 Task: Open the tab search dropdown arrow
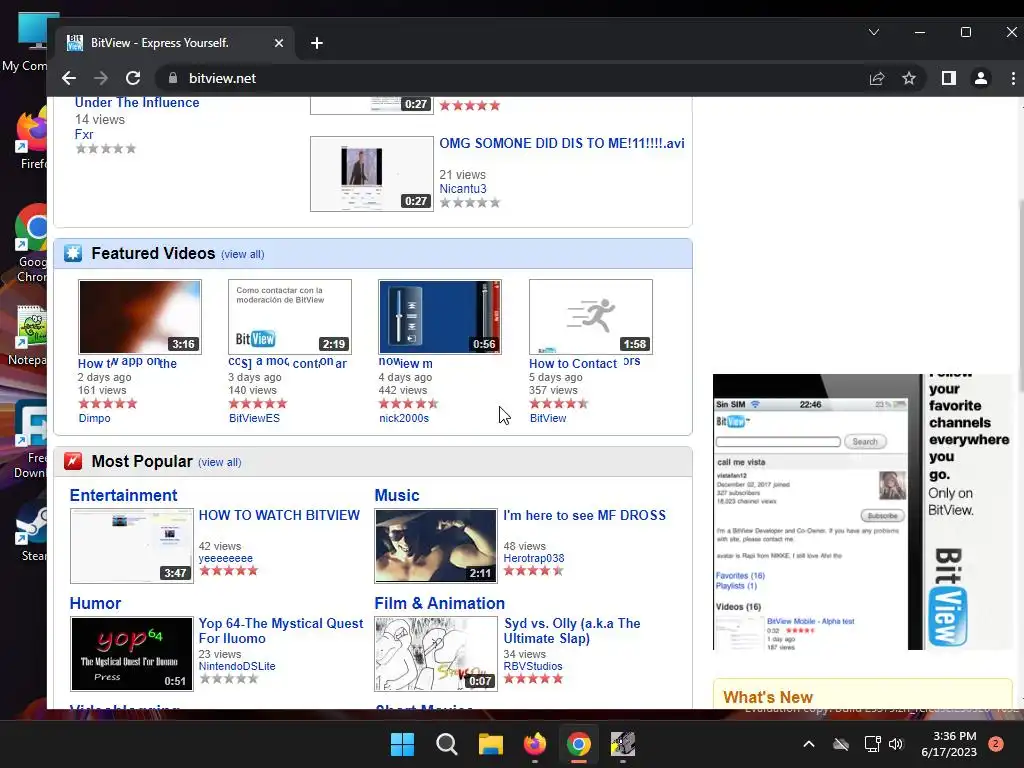[x=873, y=32]
